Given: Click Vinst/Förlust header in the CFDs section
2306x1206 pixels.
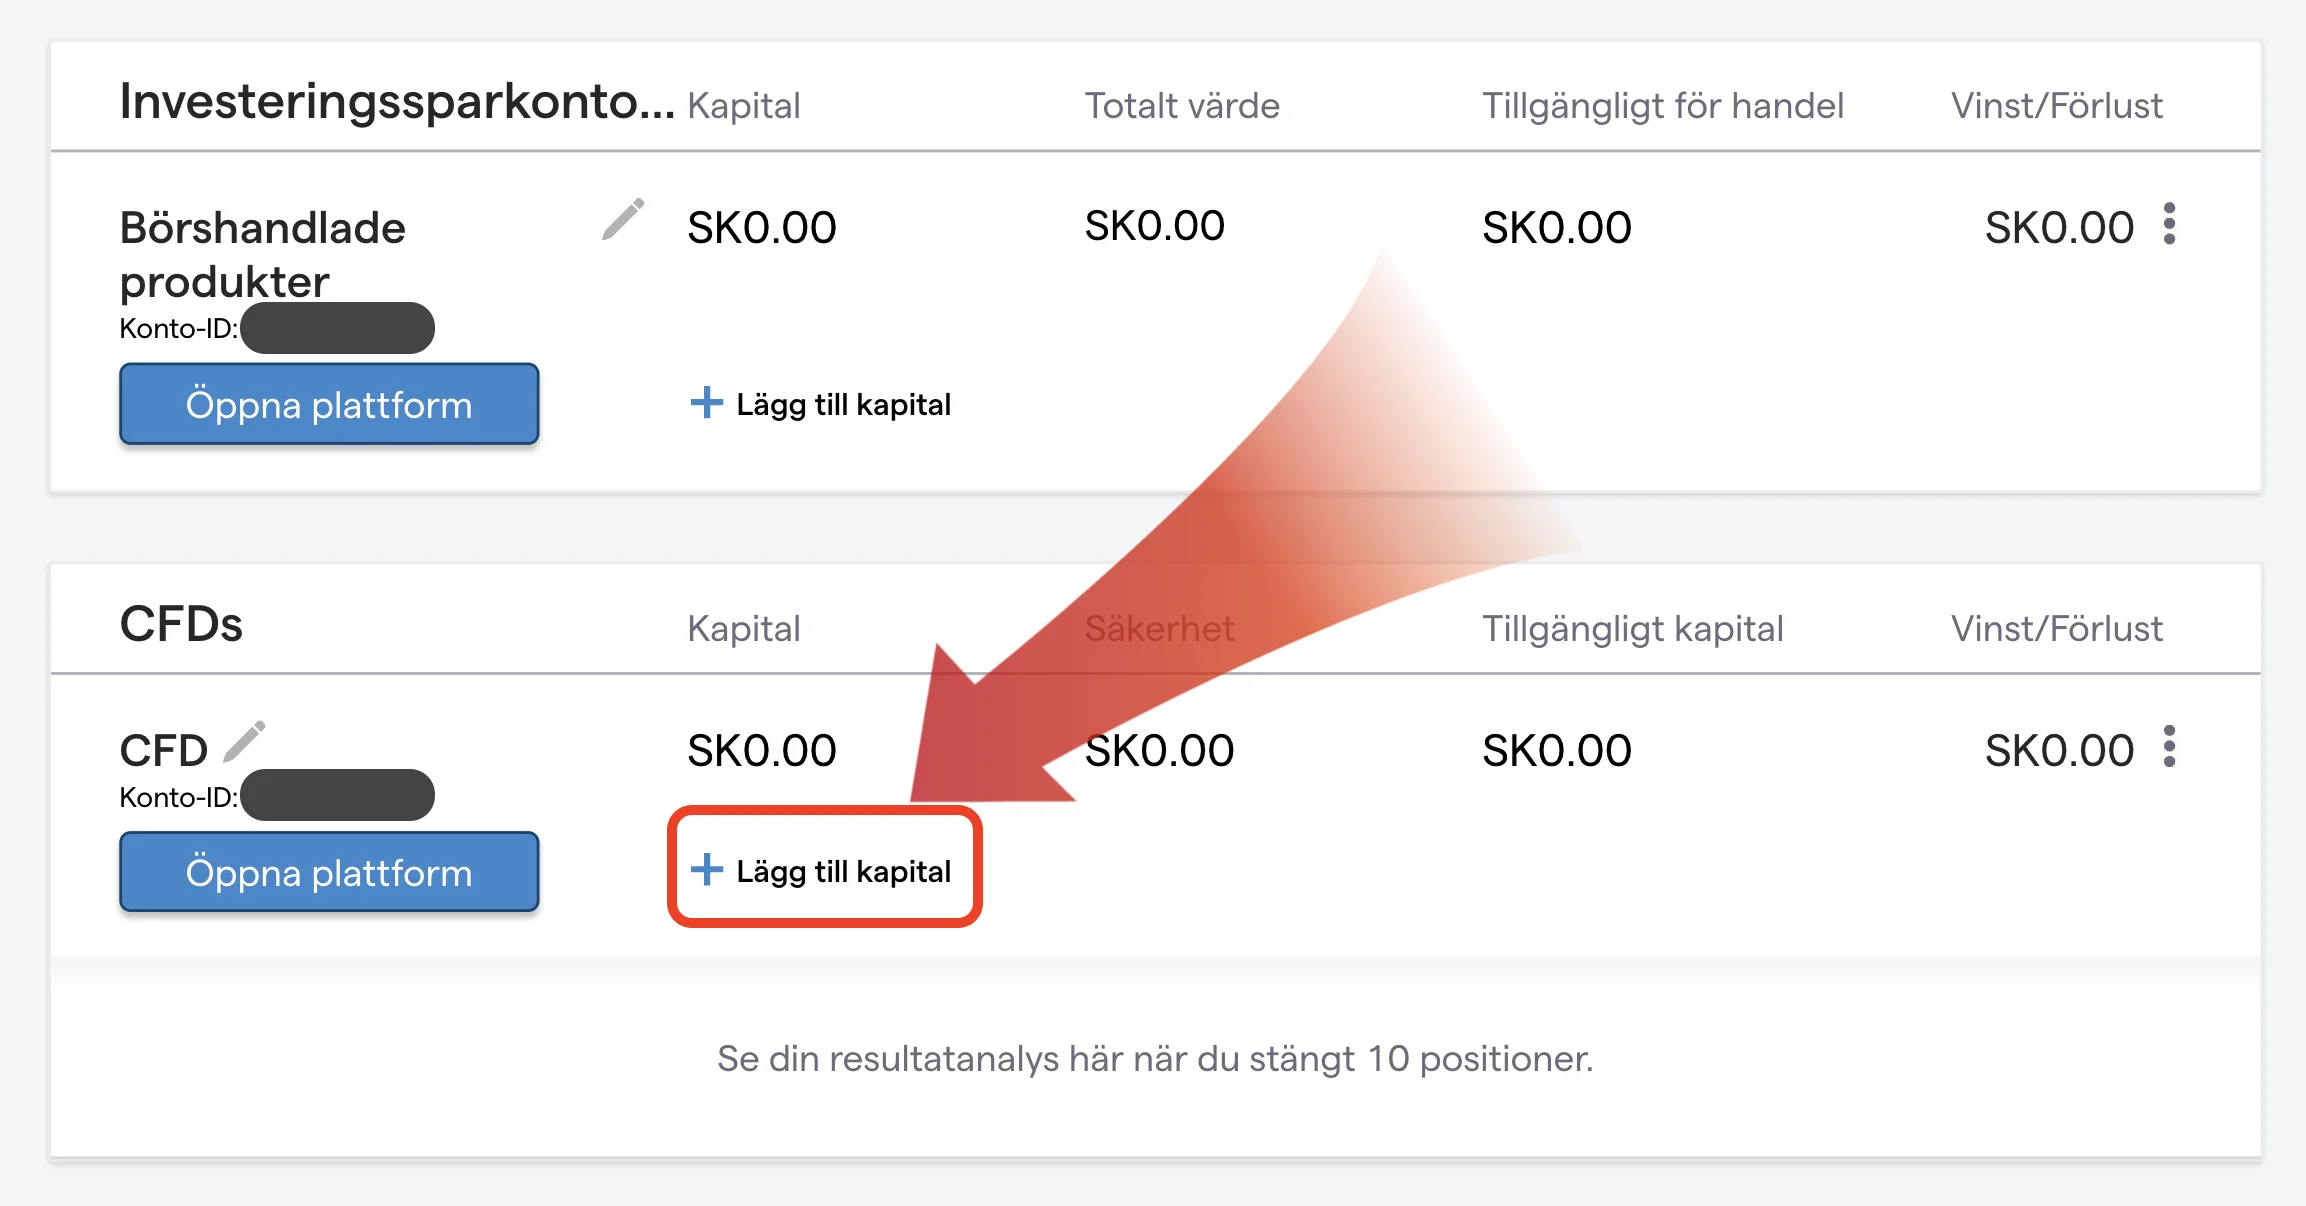Looking at the screenshot, I should (2056, 629).
